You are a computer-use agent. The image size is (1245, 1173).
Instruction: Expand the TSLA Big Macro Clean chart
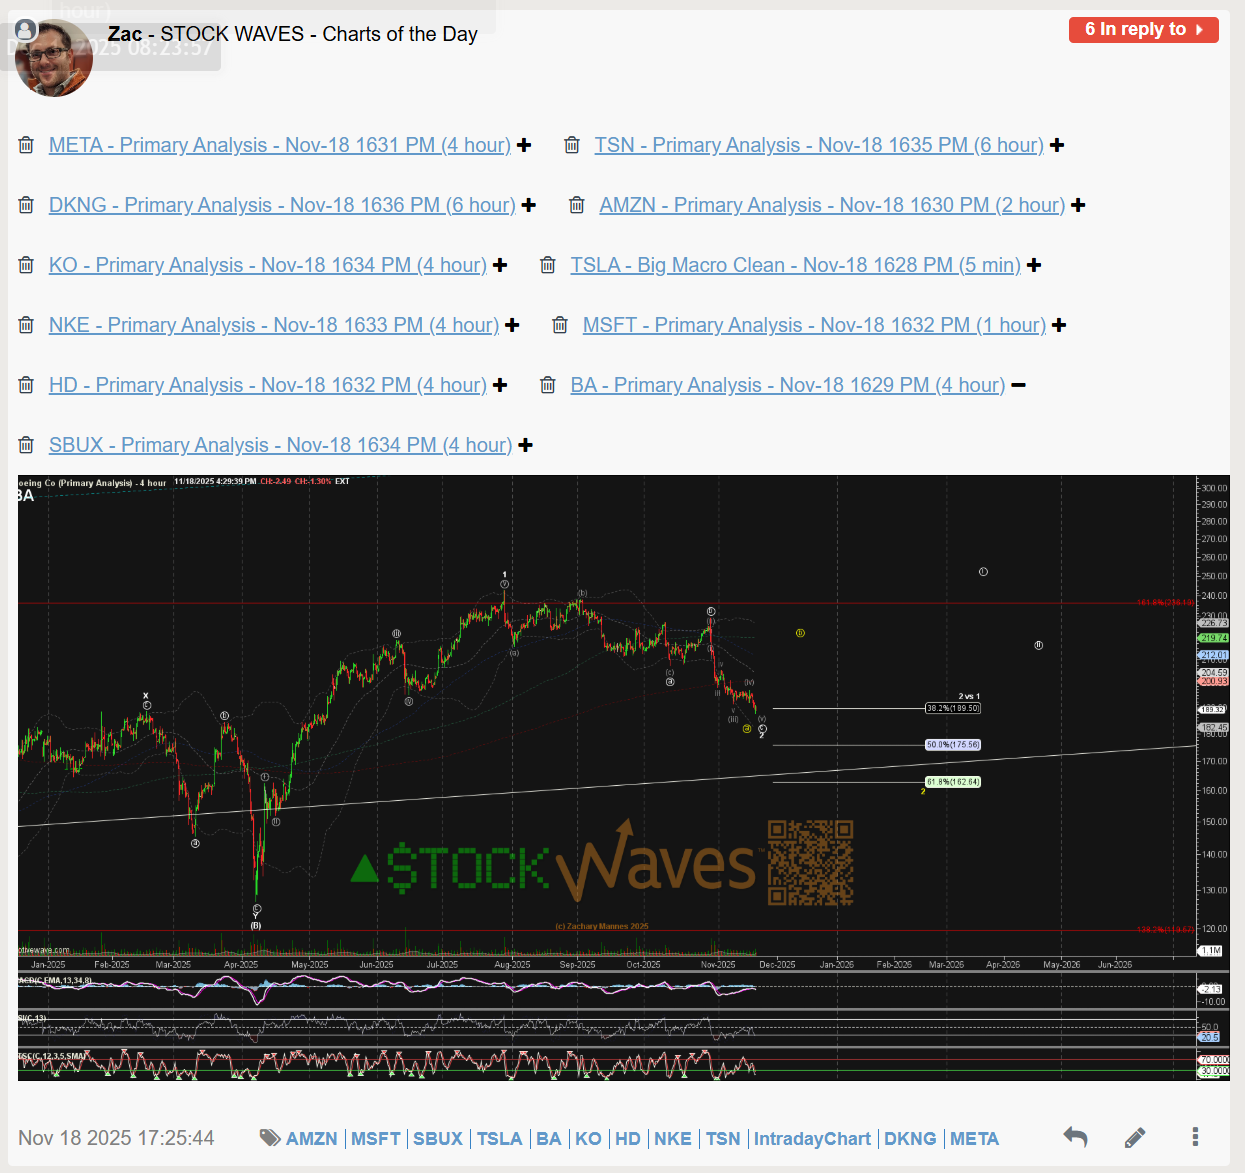(x=1034, y=265)
